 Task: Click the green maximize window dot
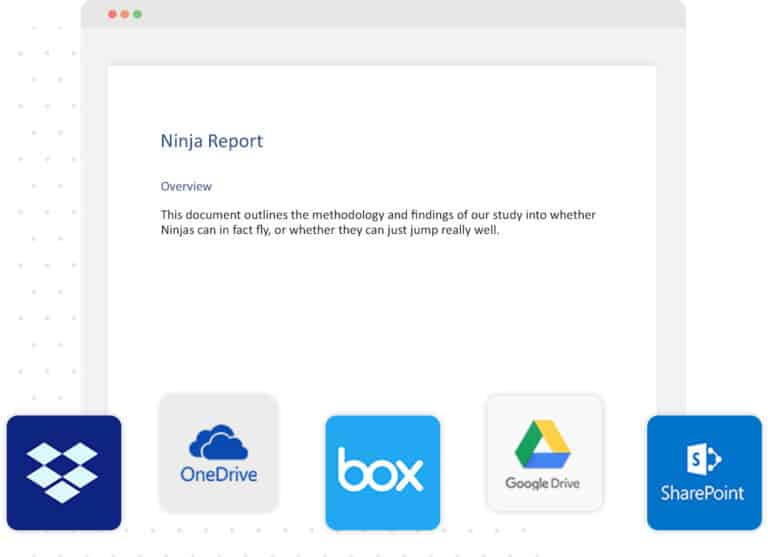[x=138, y=14]
